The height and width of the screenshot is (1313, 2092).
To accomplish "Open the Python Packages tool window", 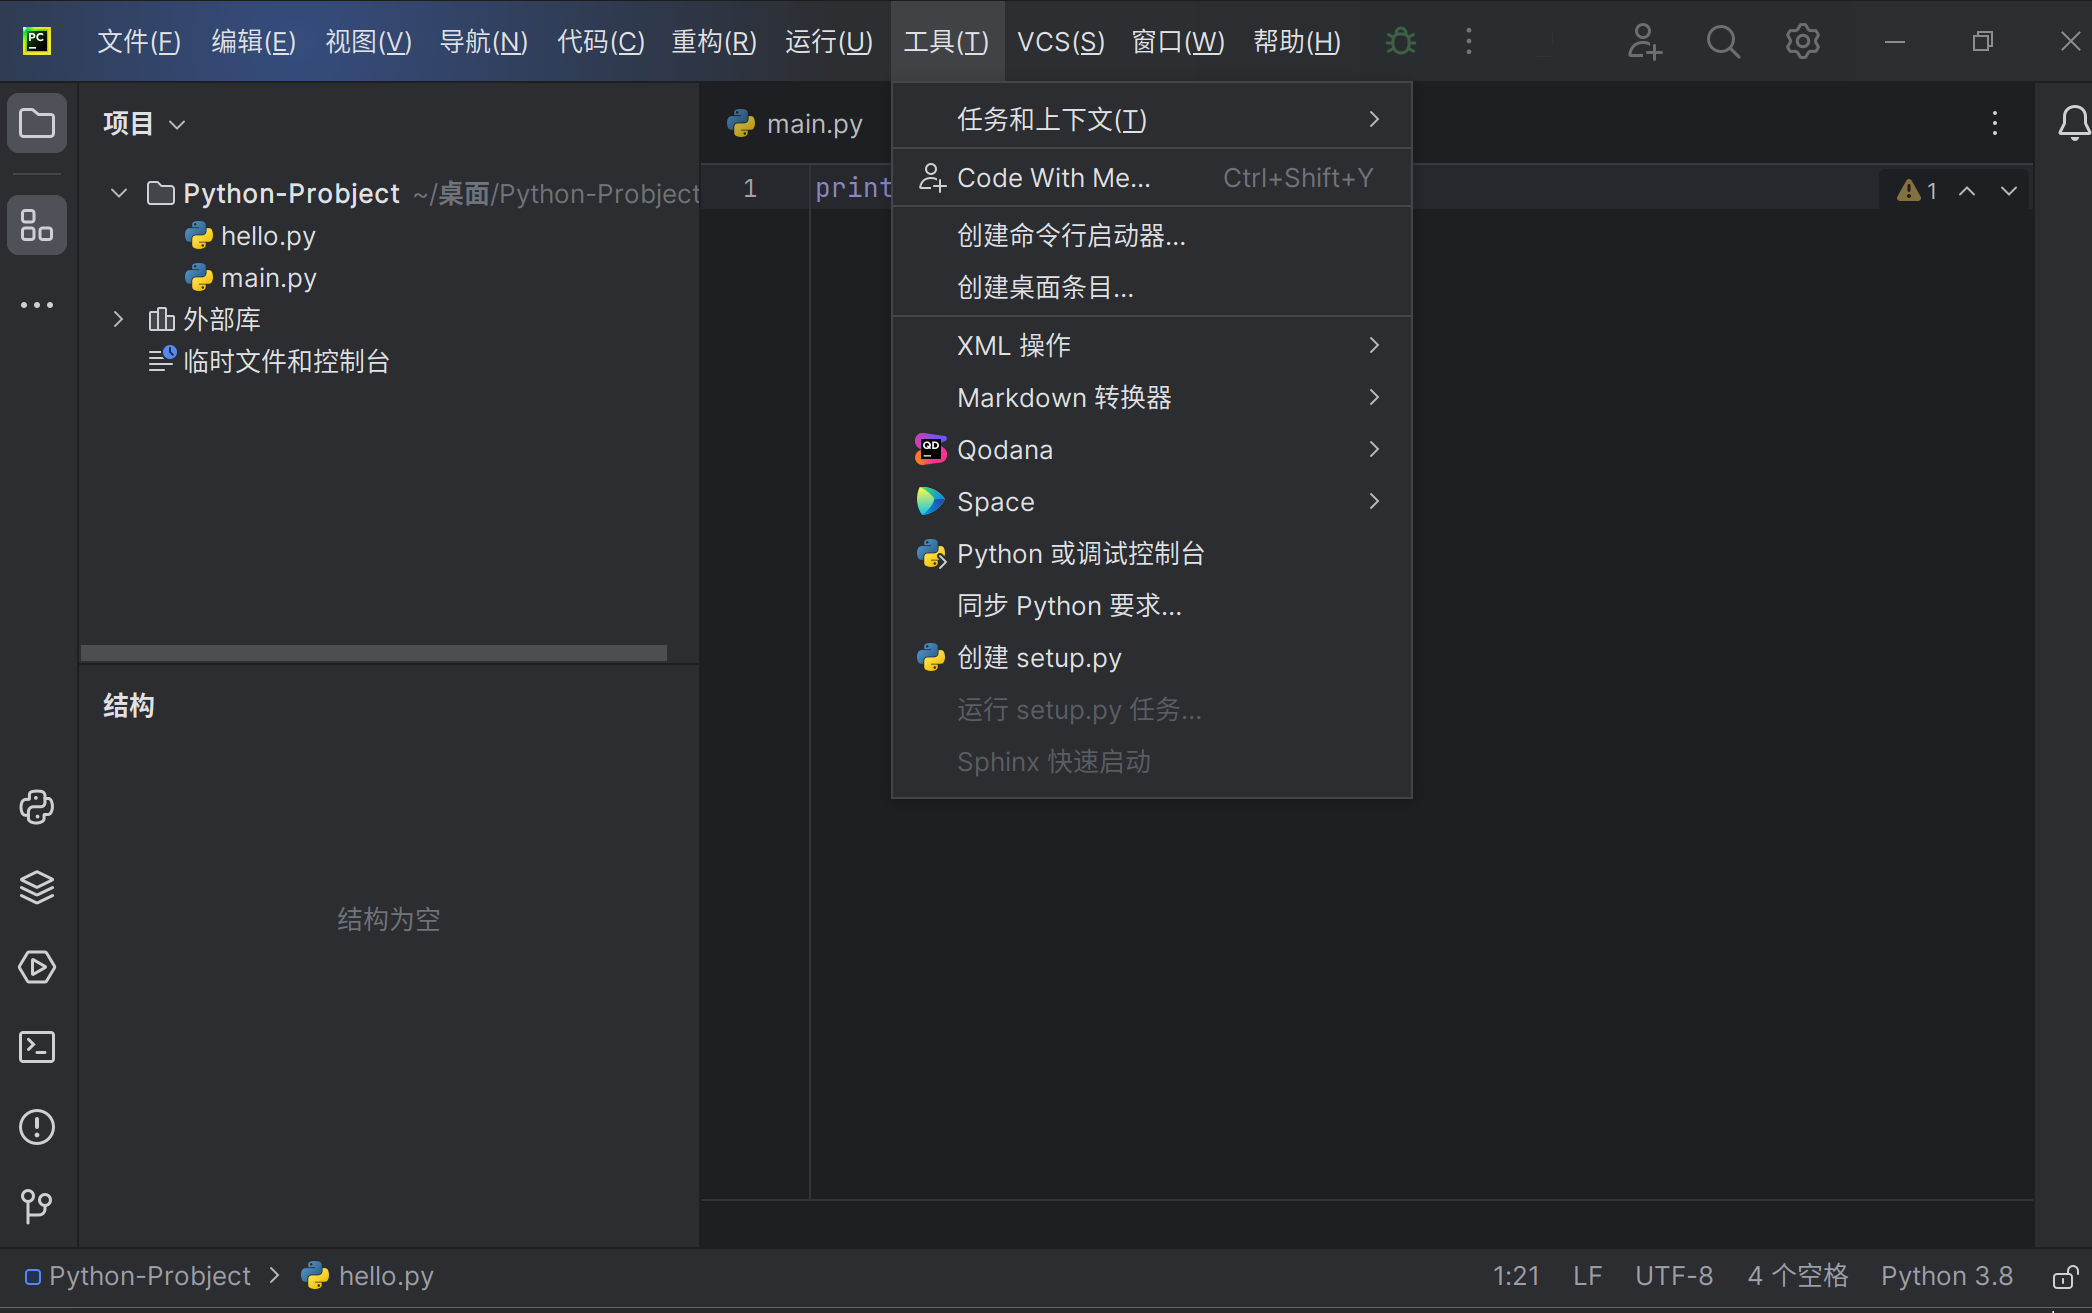I will (x=37, y=887).
